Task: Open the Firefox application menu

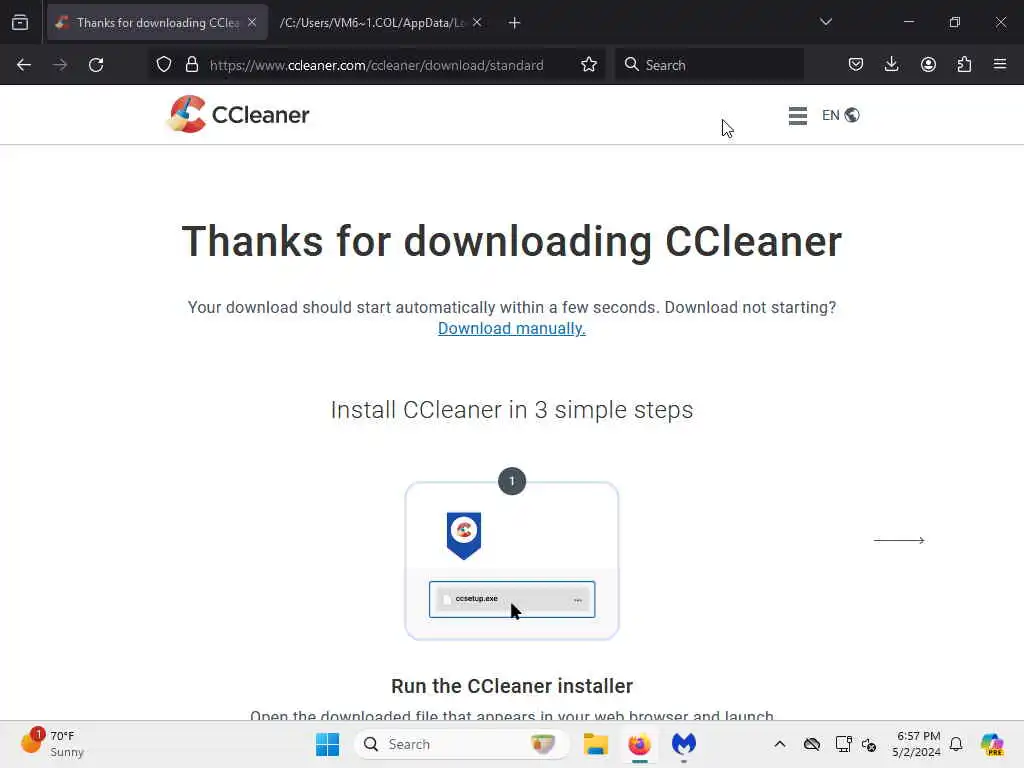Action: pos(1000,65)
